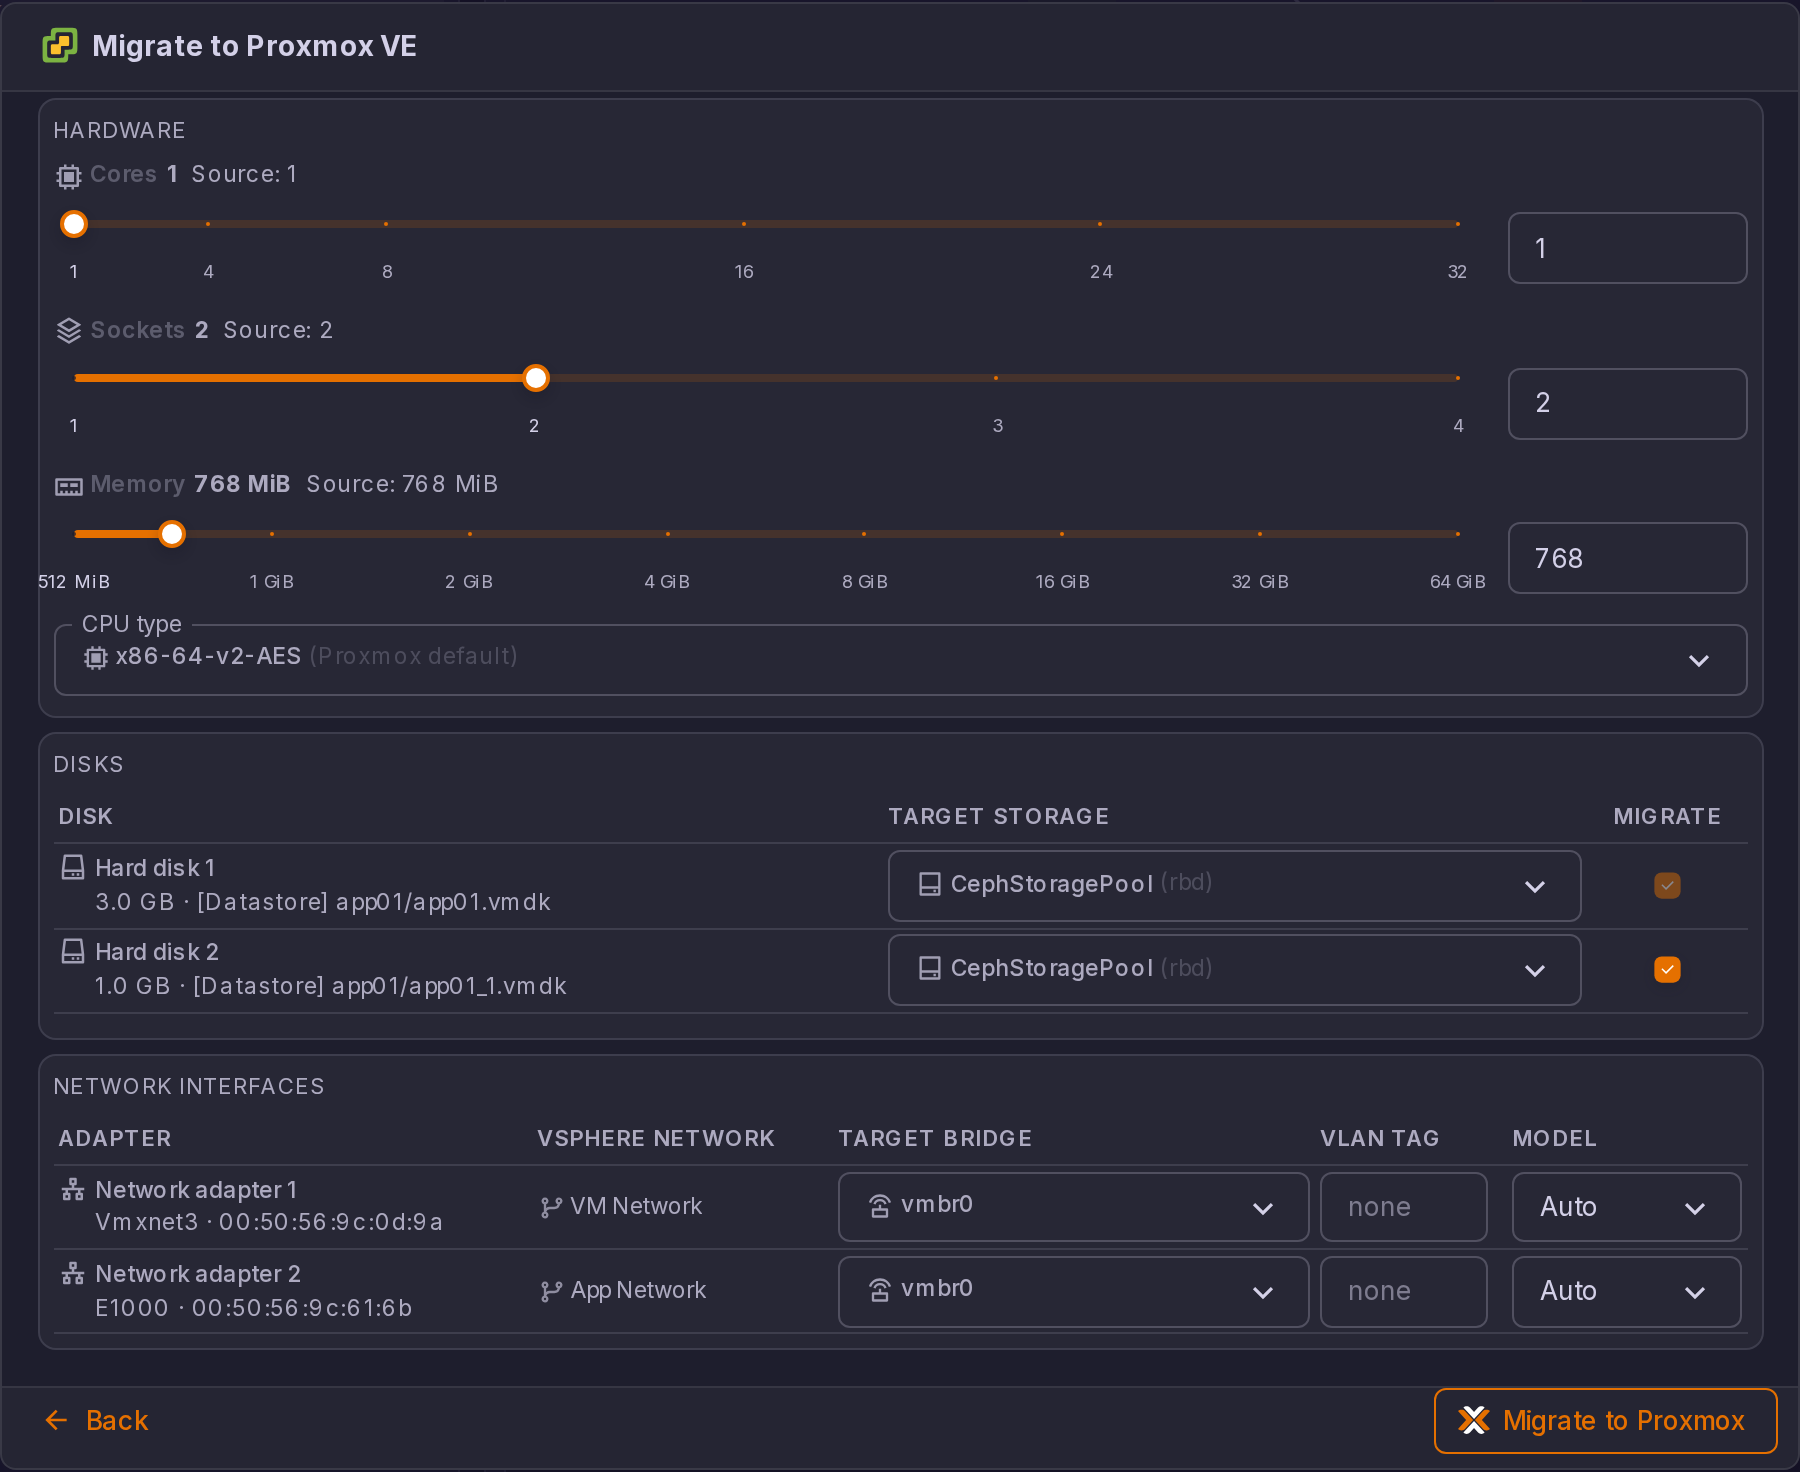1800x1472 pixels.
Task: Open Model dropdown for Network adapter 1
Action: pyautogui.click(x=1626, y=1207)
